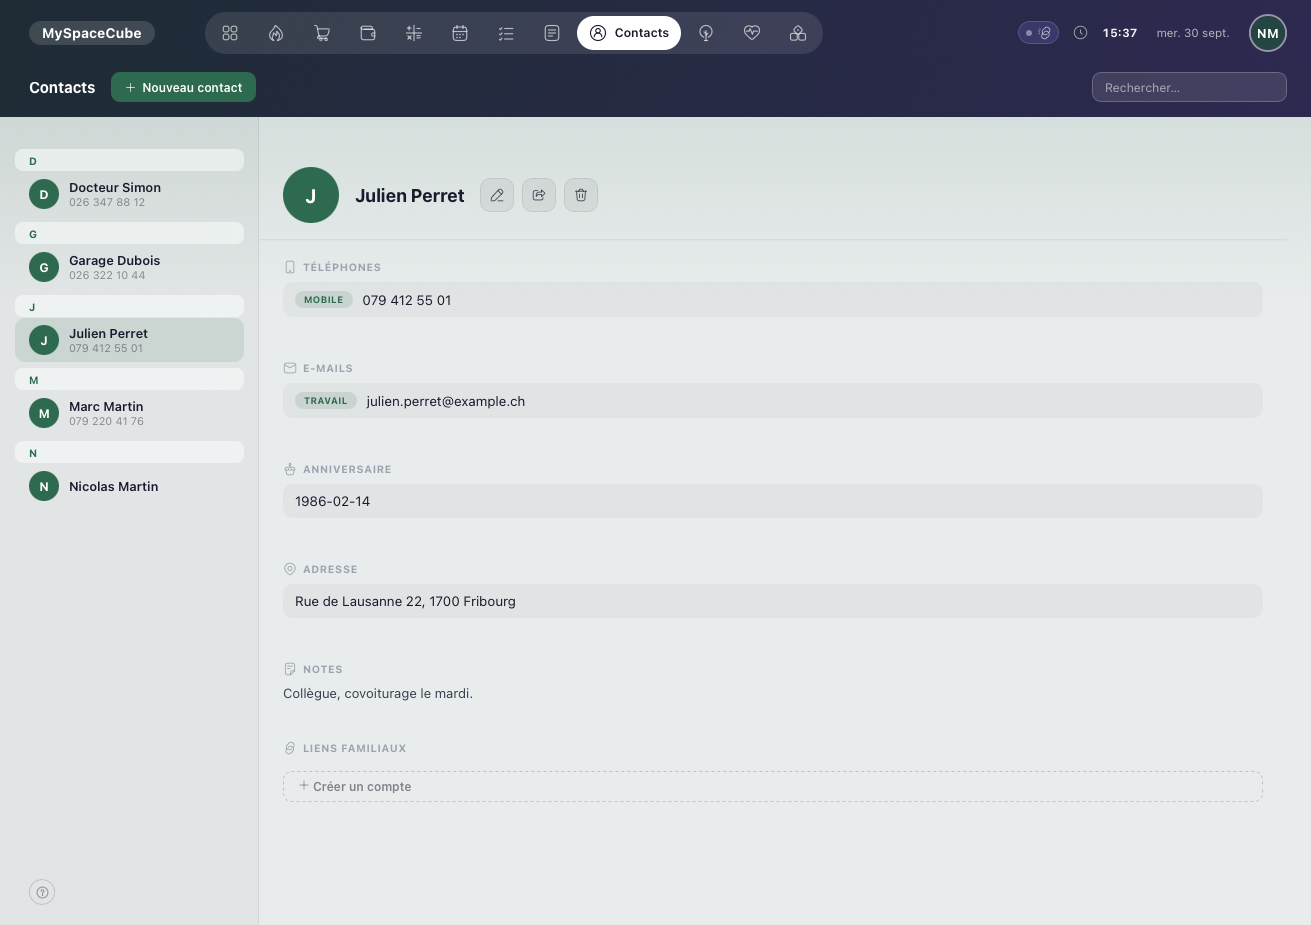The height and width of the screenshot is (925, 1311).
Task: Click the large J avatar of Julien Perret
Action: tap(311, 195)
